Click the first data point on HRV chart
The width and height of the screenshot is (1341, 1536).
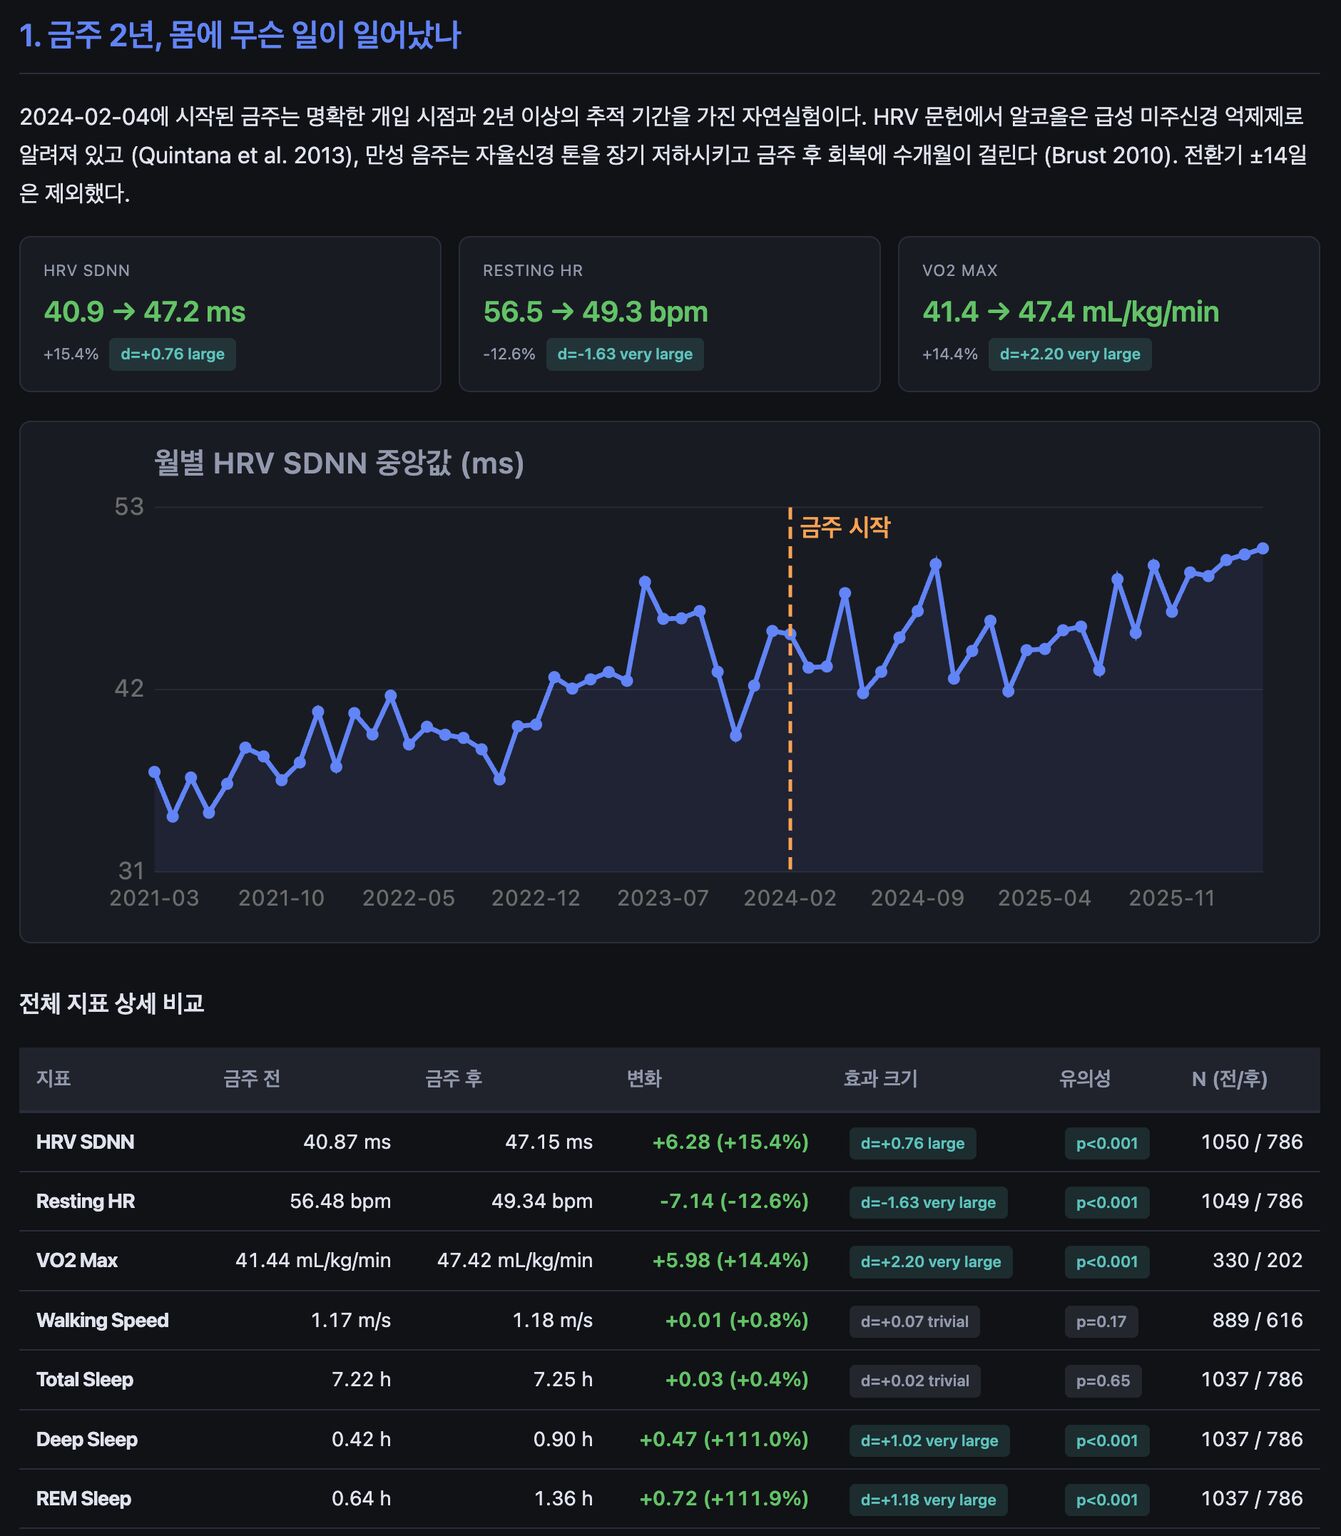pyautogui.click(x=155, y=772)
